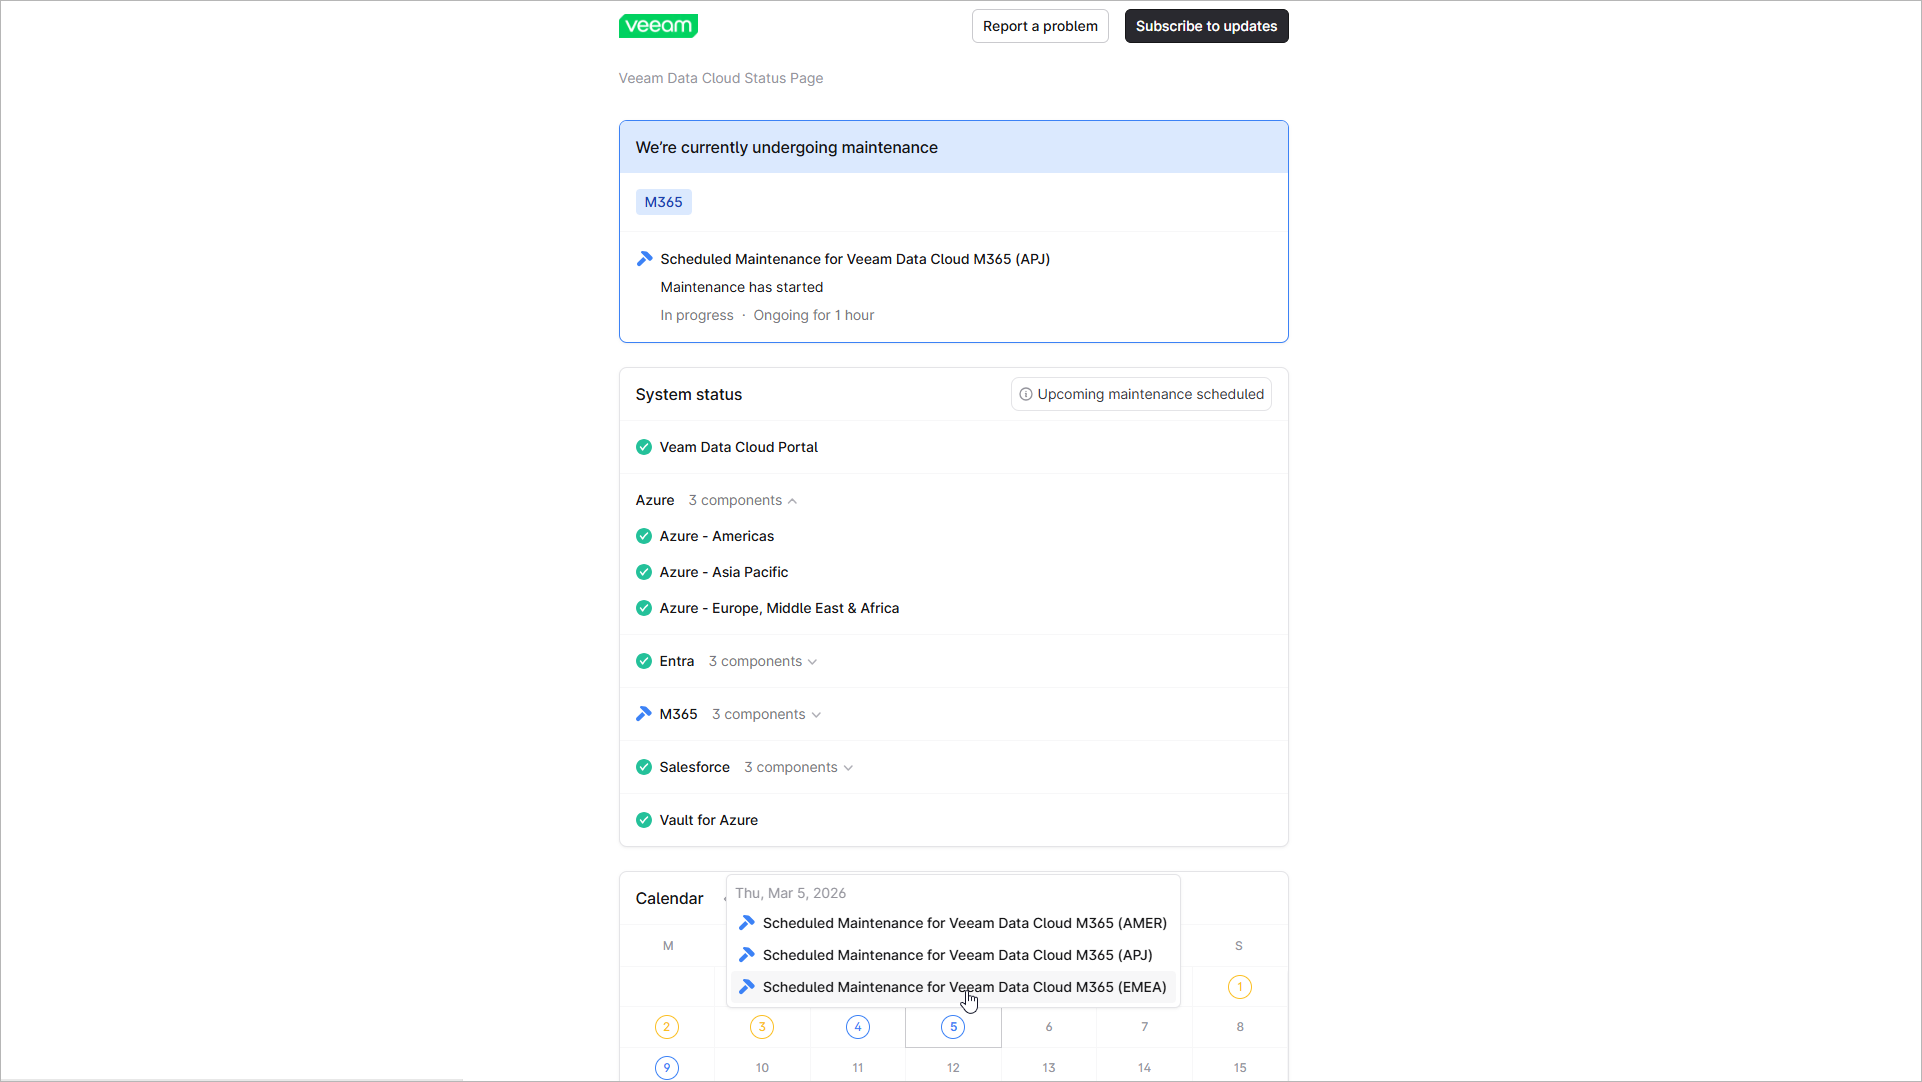Click green check icon next to Vault for Azure
The height and width of the screenshot is (1082, 1922).
pos(644,820)
